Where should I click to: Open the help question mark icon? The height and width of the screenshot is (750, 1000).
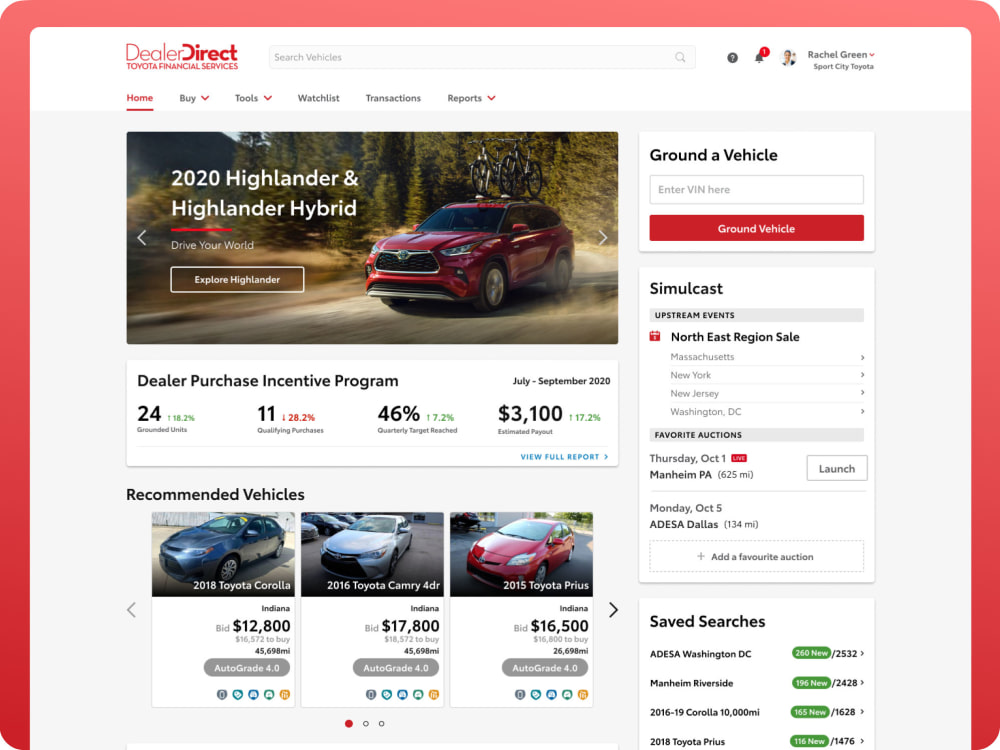coord(732,58)
